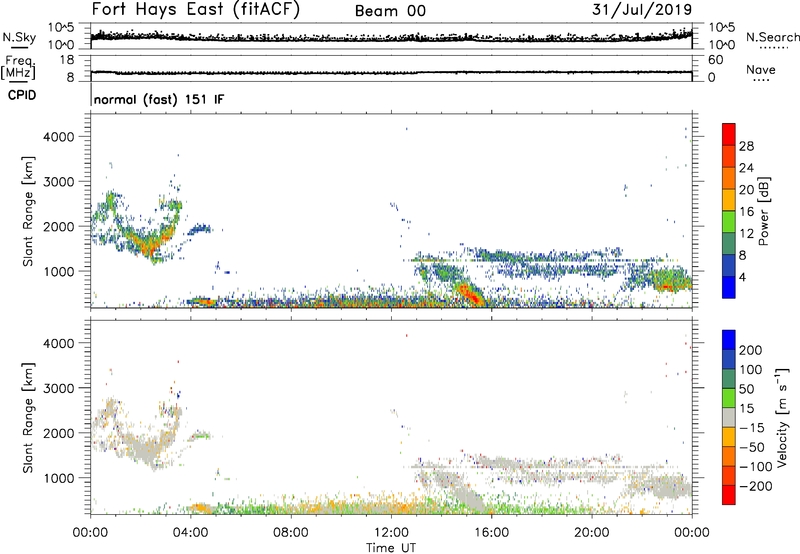Image resolution: width=800 pixels, height=554 pixels.
Task: Click the 'N.Sky' legend label
Action: pos(19,37)
